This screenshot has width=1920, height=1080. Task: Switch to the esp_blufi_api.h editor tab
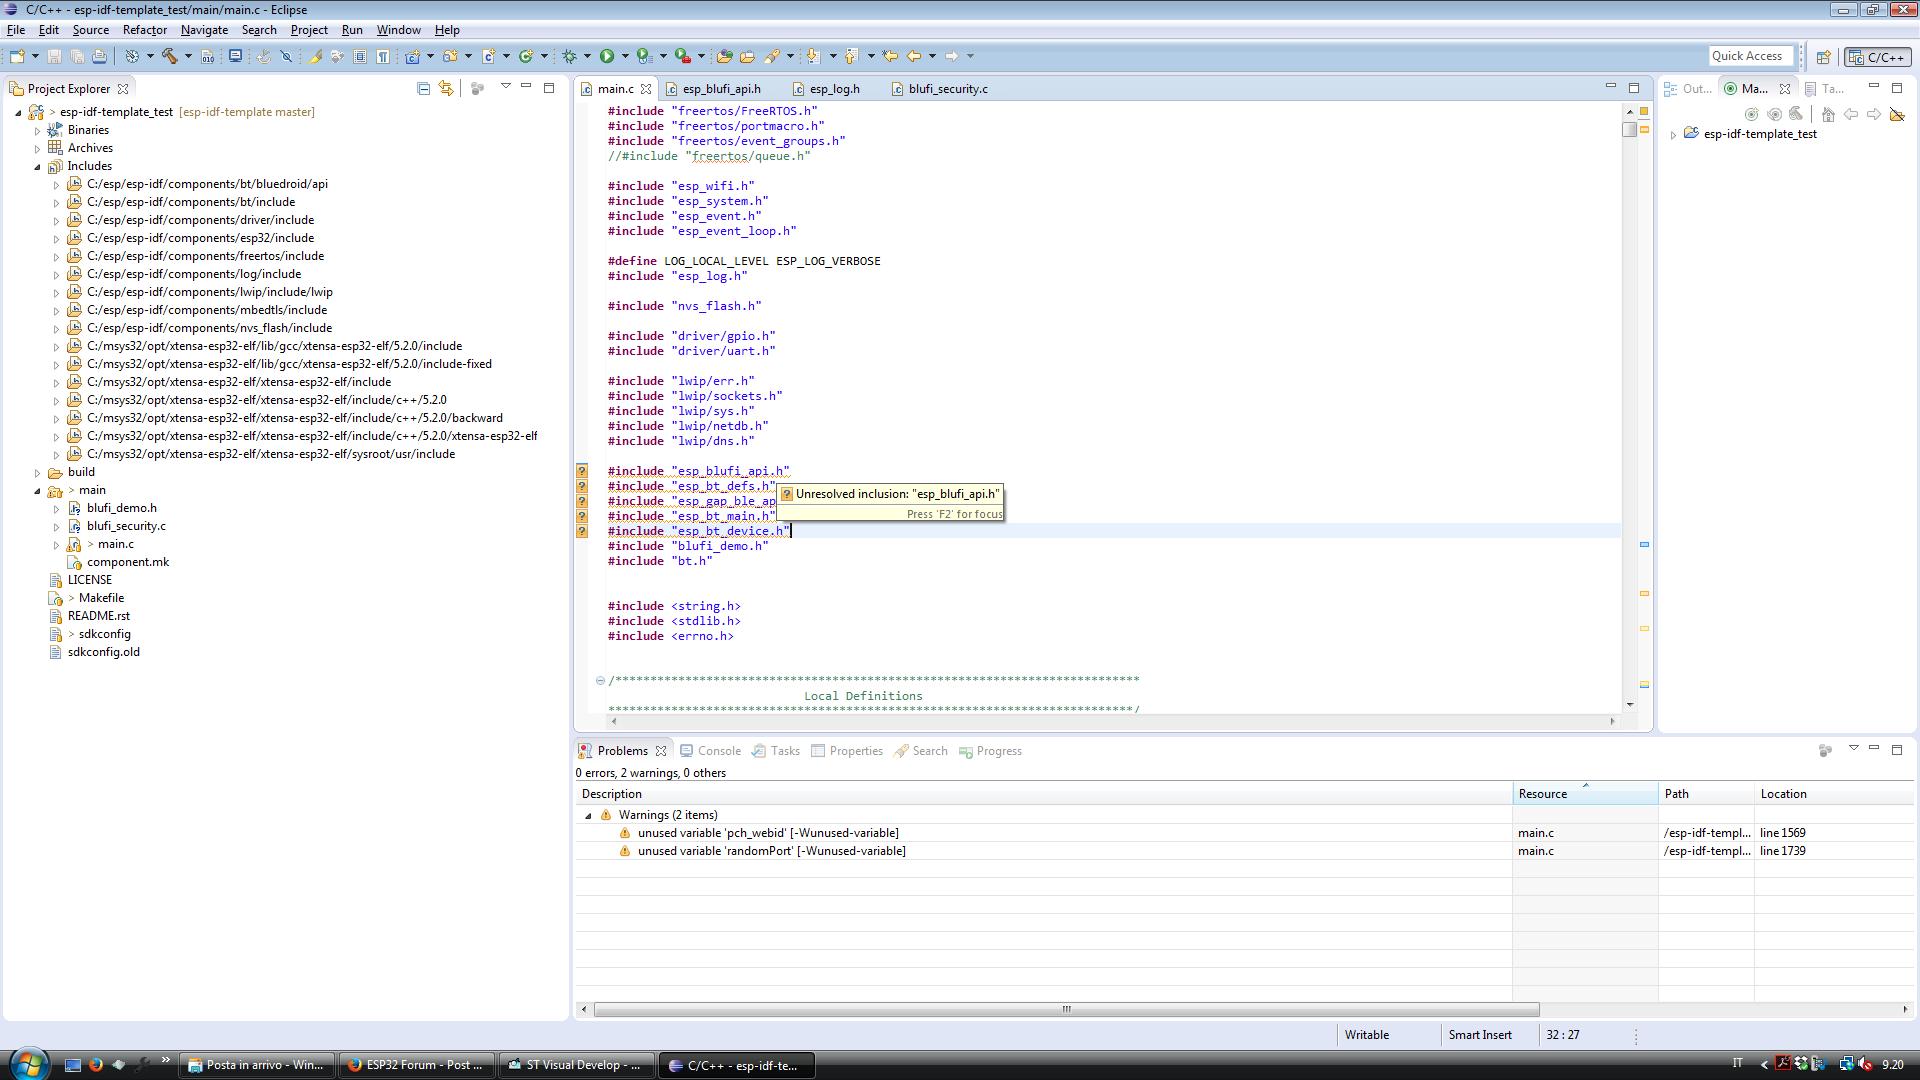(721, 89)
